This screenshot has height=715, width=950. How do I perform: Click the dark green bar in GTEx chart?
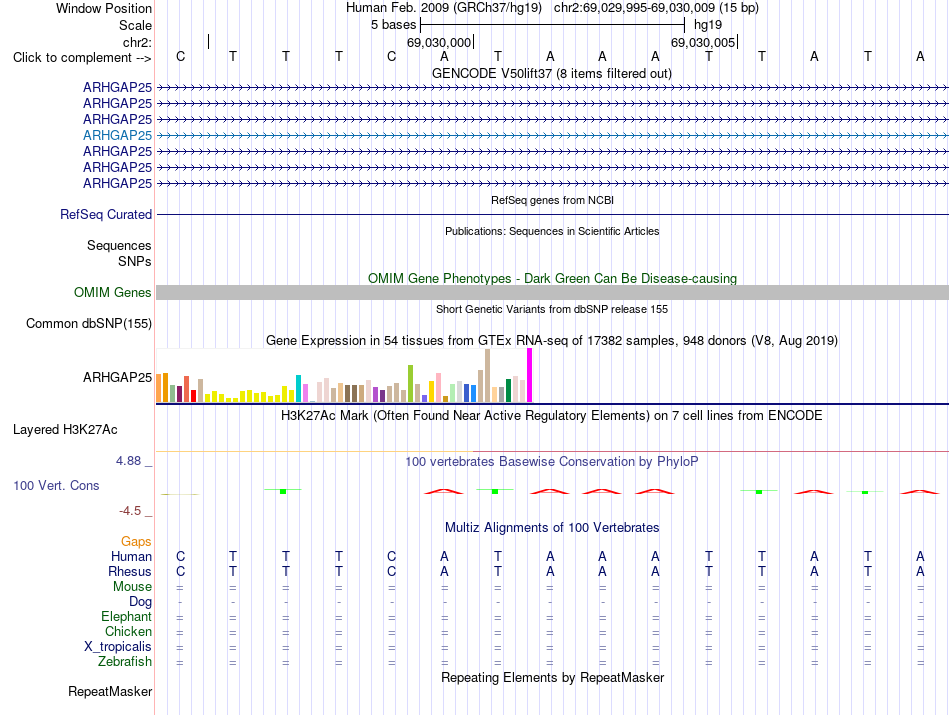(508, 391)
